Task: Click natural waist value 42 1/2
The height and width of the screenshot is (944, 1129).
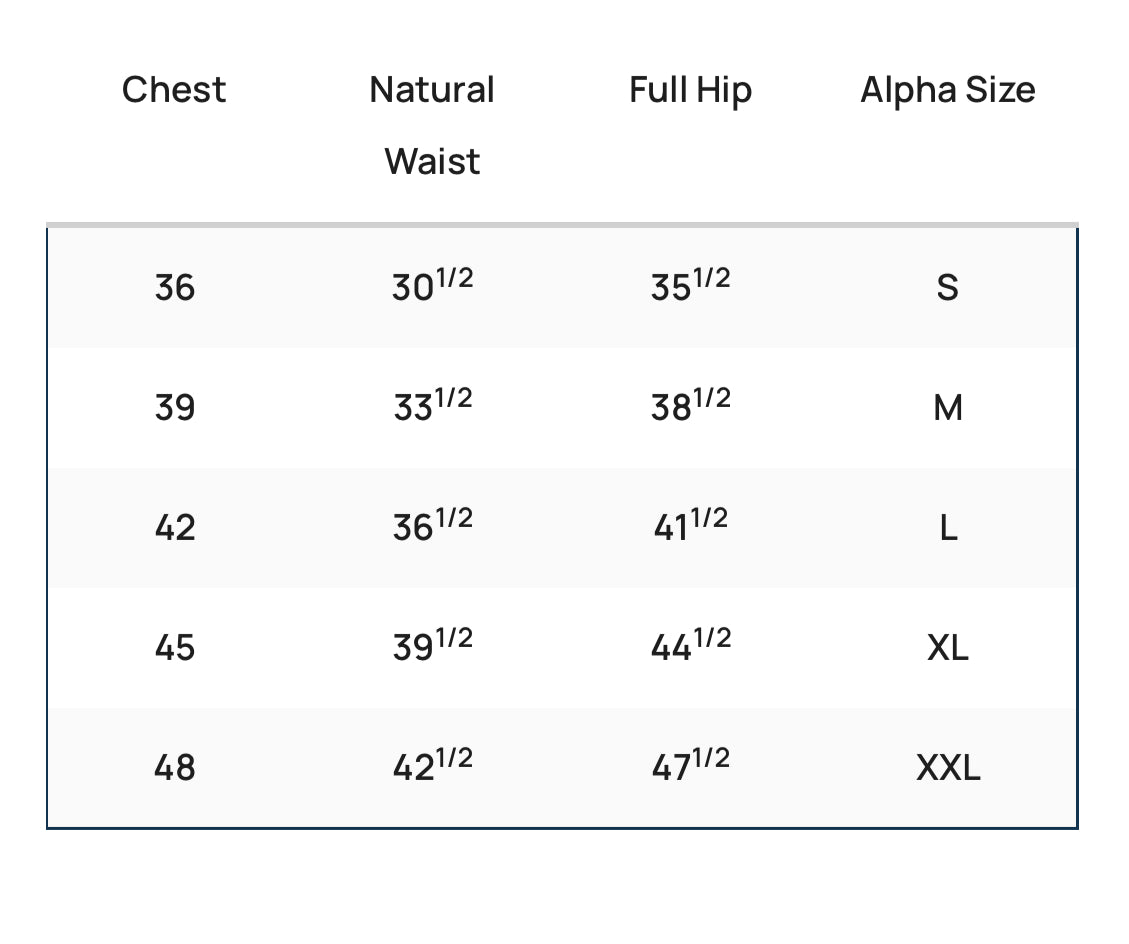Action: pyautogui.click(x=432, y=767)
